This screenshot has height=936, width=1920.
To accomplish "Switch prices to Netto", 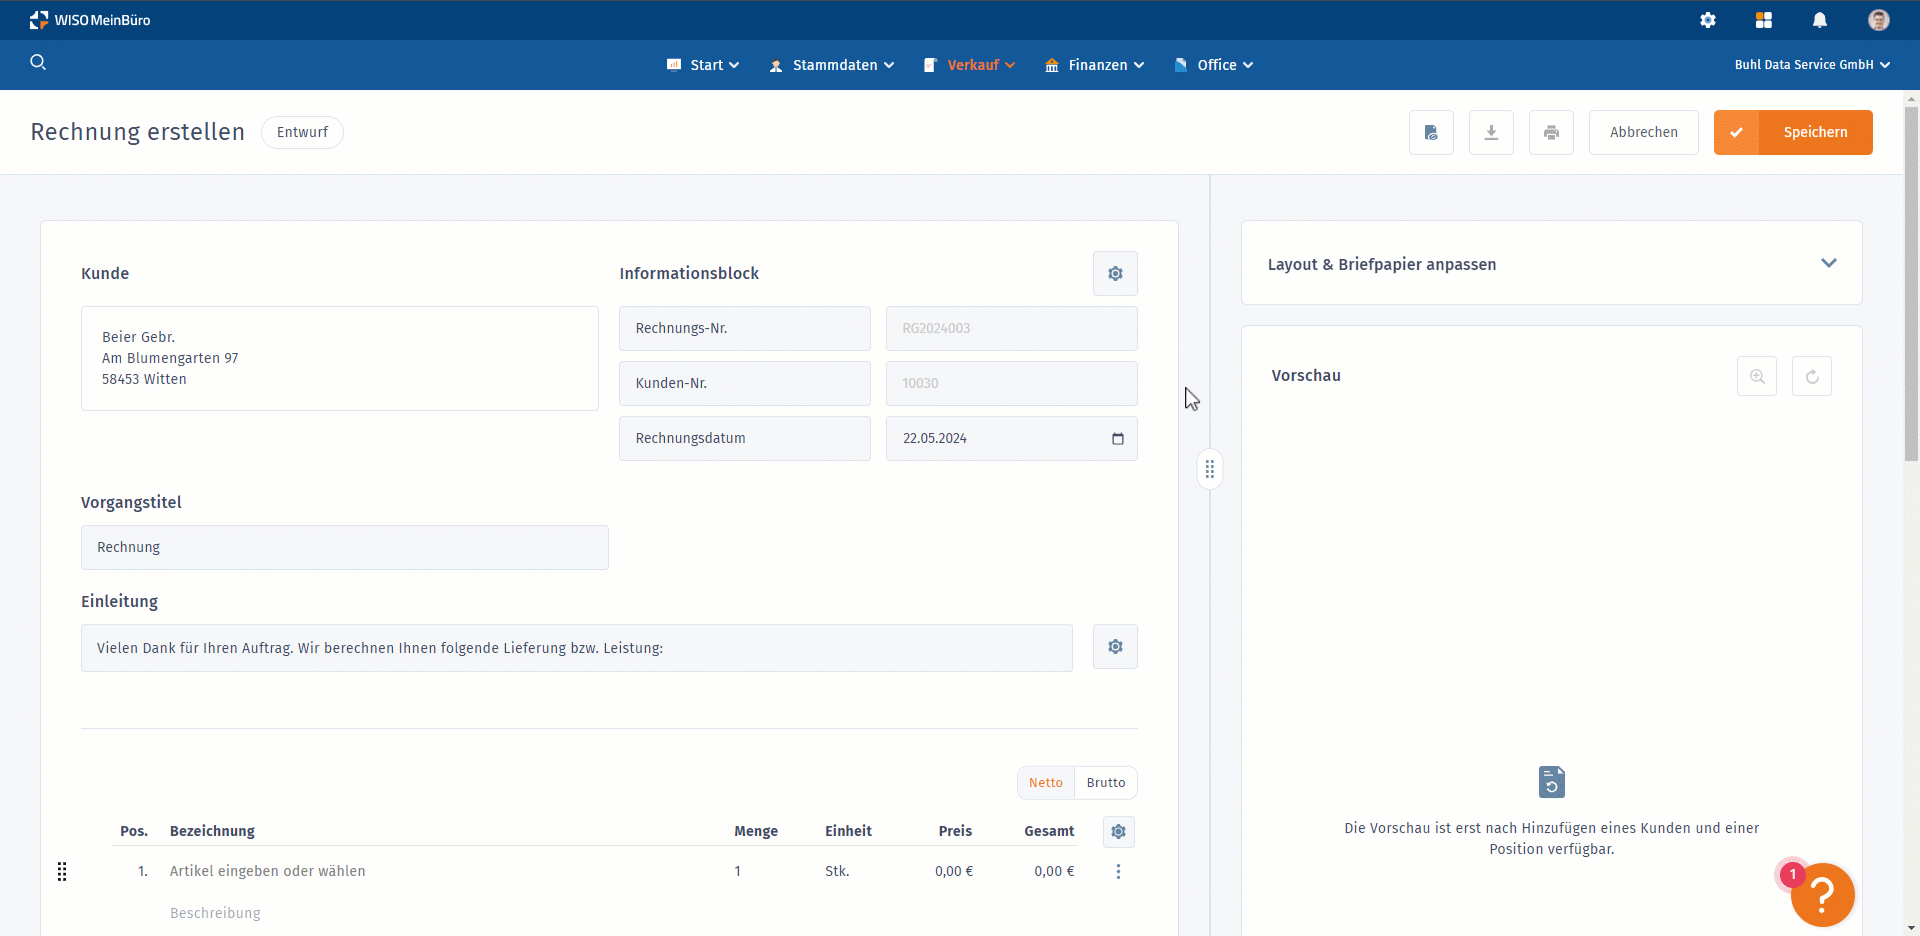I will pos(1046,783).
